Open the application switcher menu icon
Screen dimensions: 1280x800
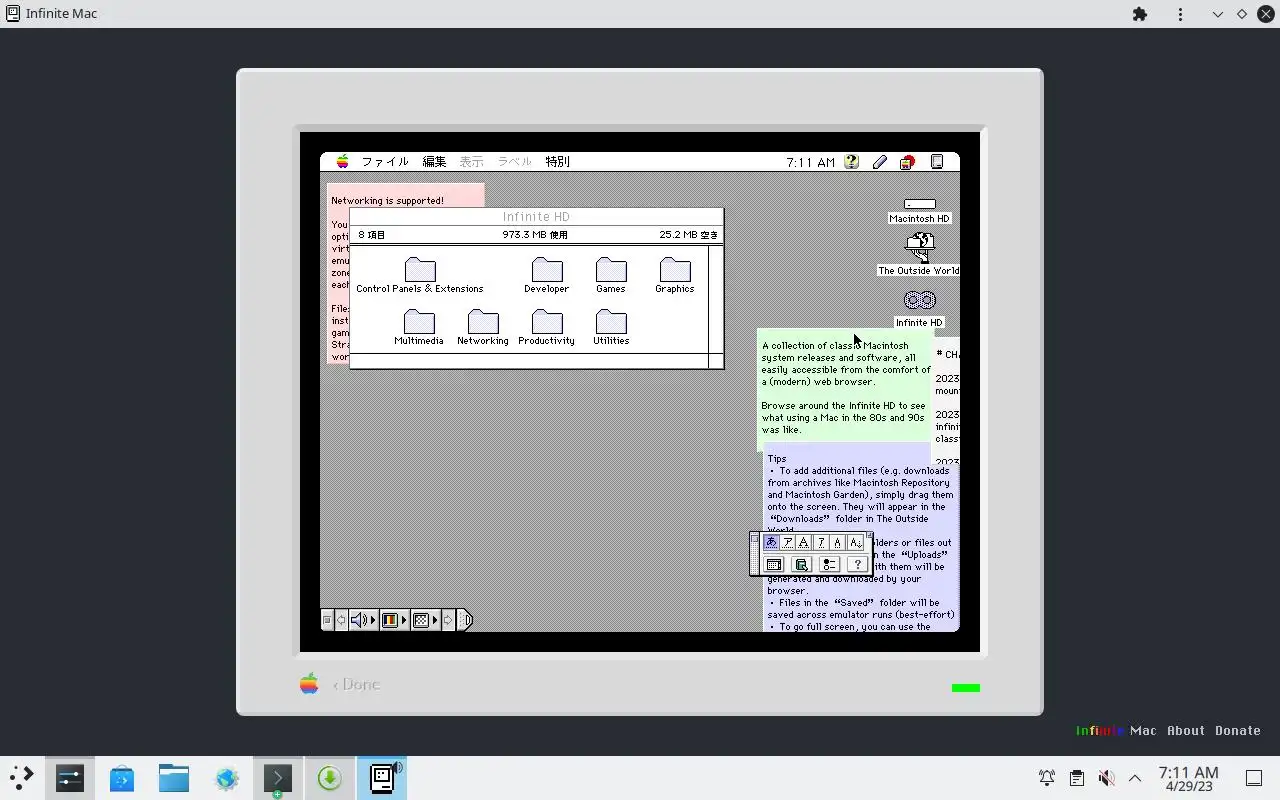click(x=937, y=162)
